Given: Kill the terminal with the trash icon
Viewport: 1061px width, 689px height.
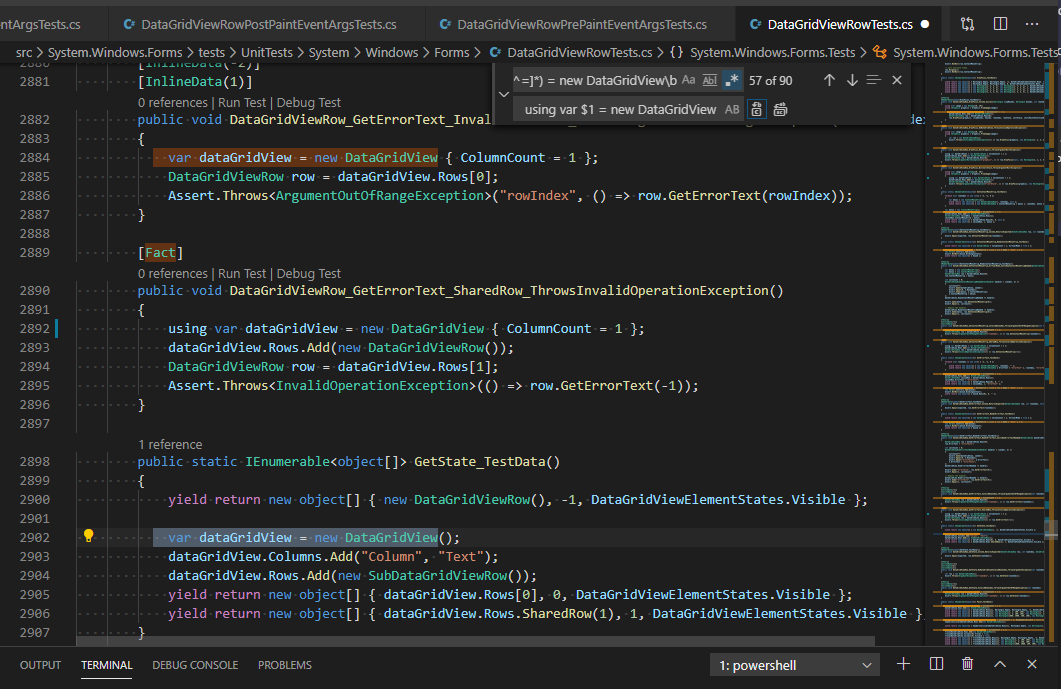Looking at the screenshot, I should click(x=968, y=663).
